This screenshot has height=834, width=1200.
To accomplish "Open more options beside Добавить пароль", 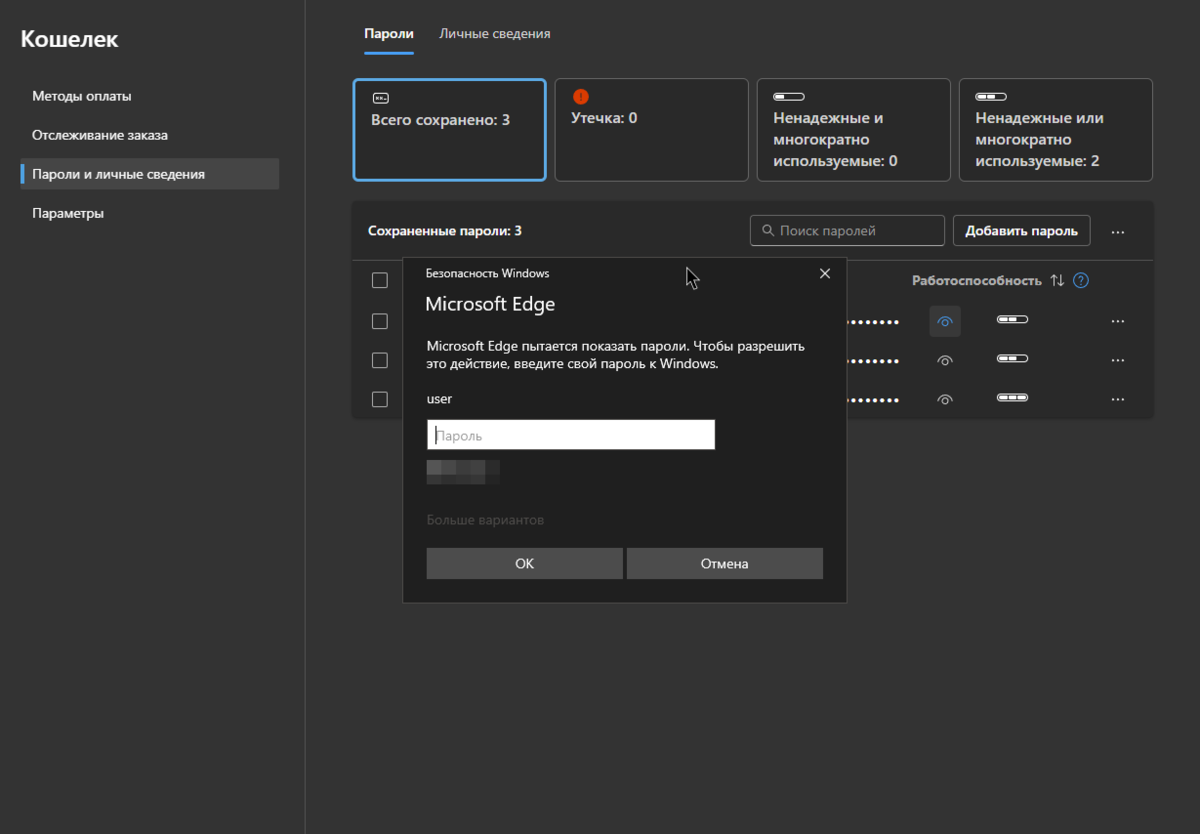I will pos(1118,232).
